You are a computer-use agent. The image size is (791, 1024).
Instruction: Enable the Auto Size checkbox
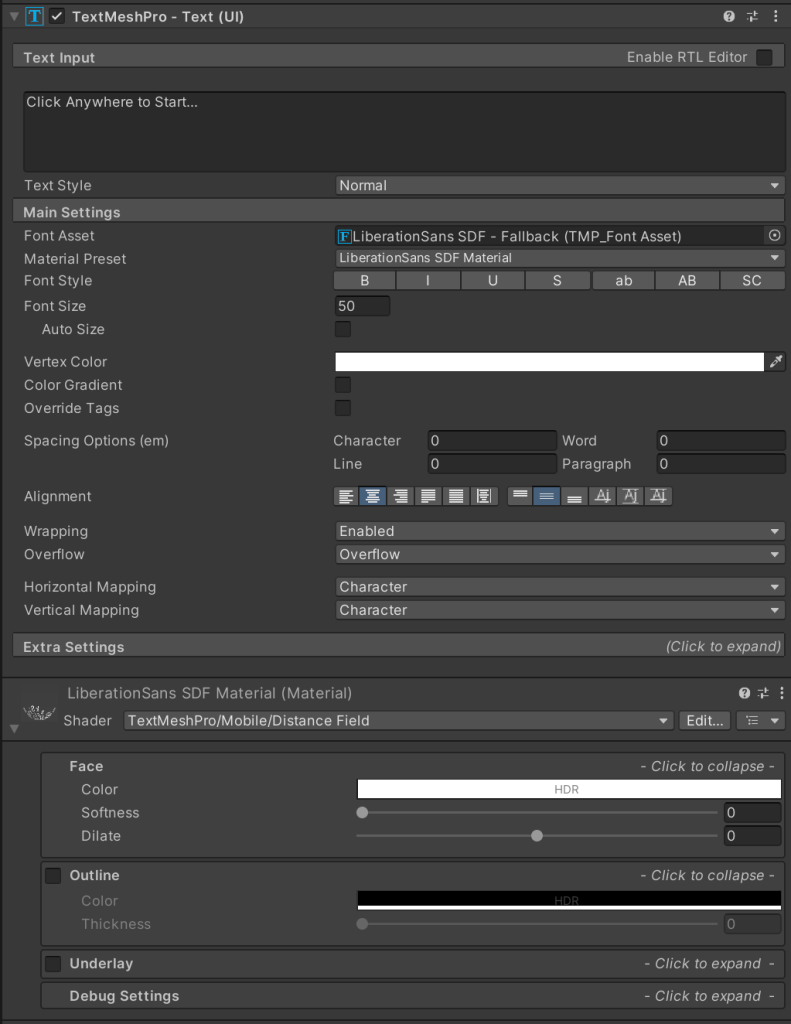(343, 329)
